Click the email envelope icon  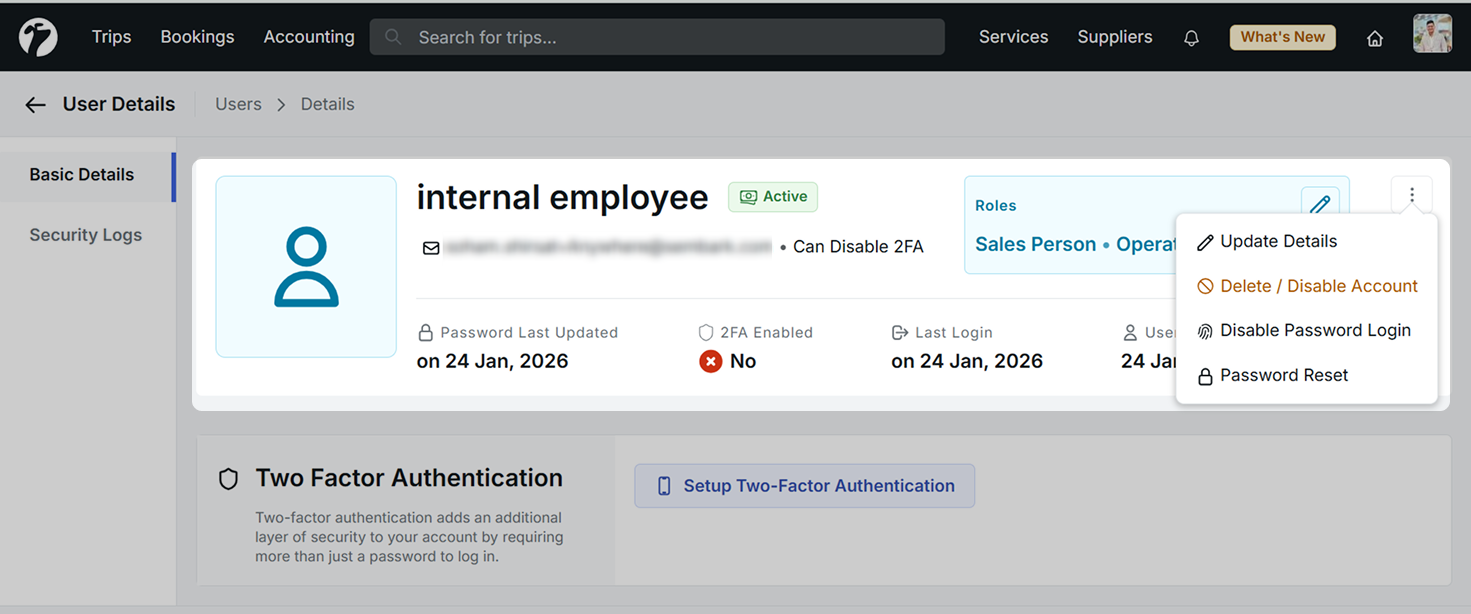click(x=431, y=247)
